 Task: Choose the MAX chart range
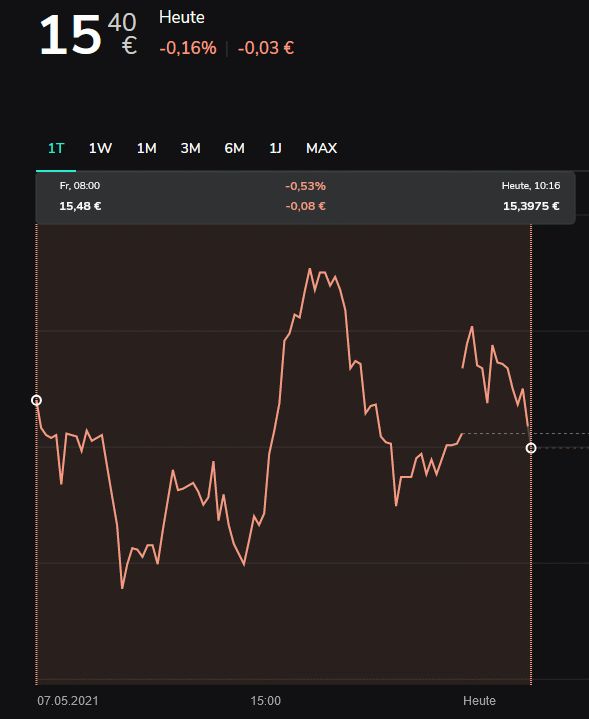click(321, 148)
